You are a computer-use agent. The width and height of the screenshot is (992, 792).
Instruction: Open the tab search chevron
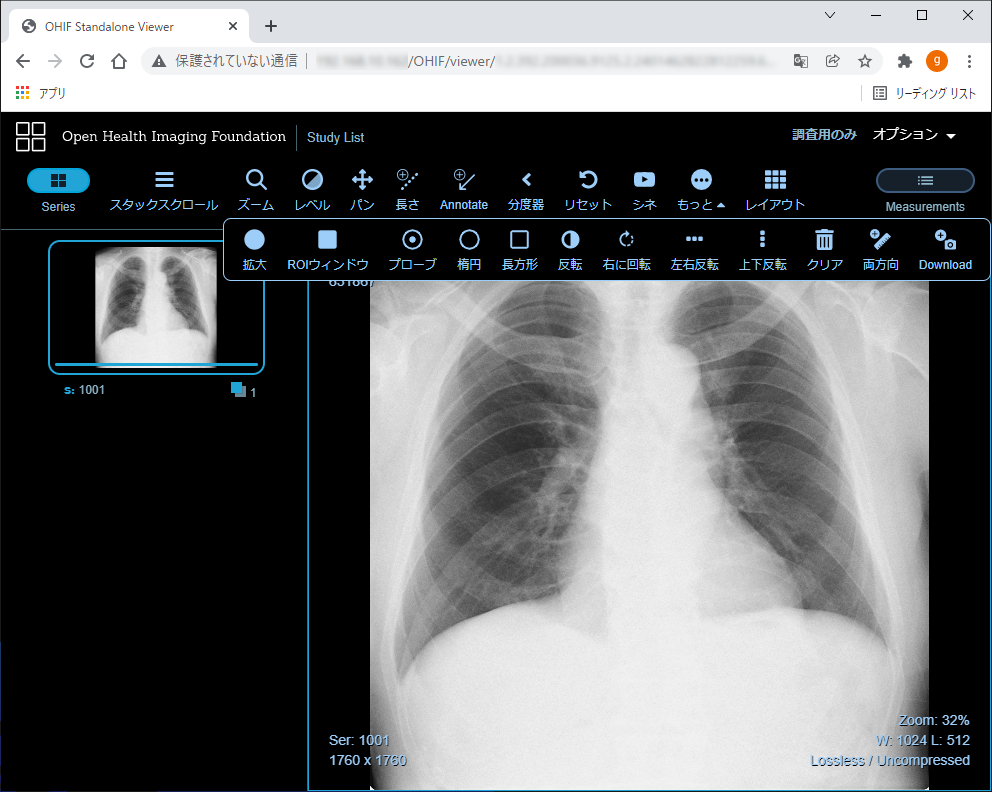(x=830, y=15)
